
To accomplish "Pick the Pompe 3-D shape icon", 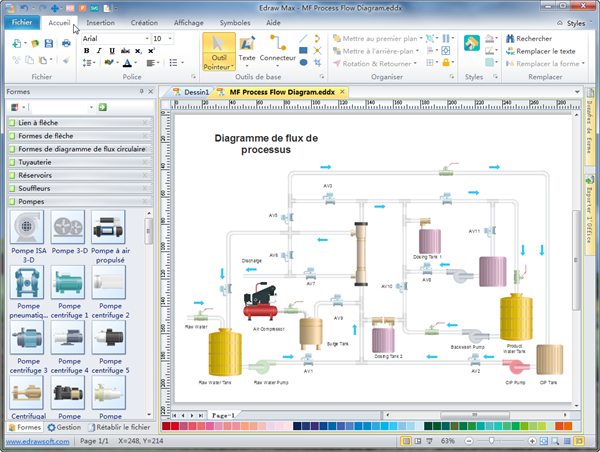I will coord(68,229).
